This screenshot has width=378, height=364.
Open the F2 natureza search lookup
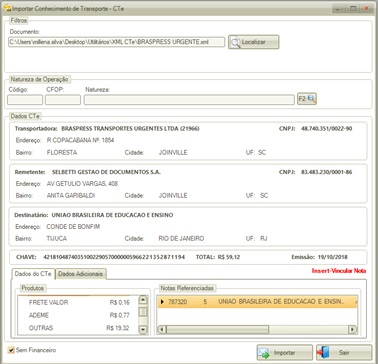307,99
